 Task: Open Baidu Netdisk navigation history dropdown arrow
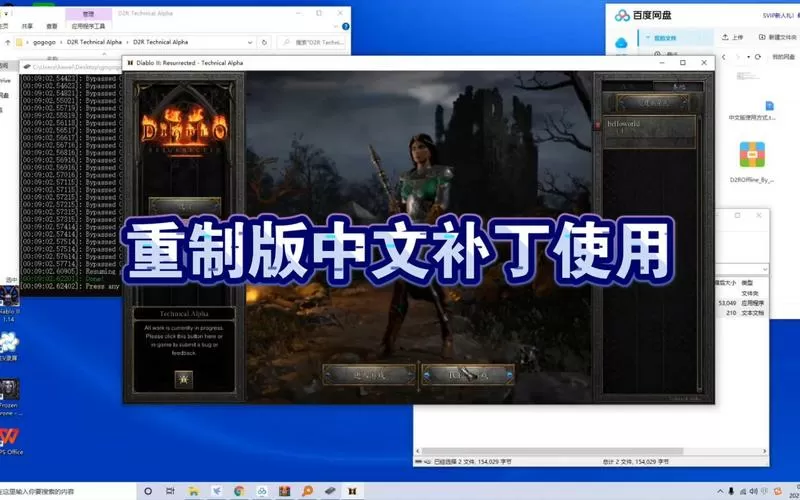(748, 57)
